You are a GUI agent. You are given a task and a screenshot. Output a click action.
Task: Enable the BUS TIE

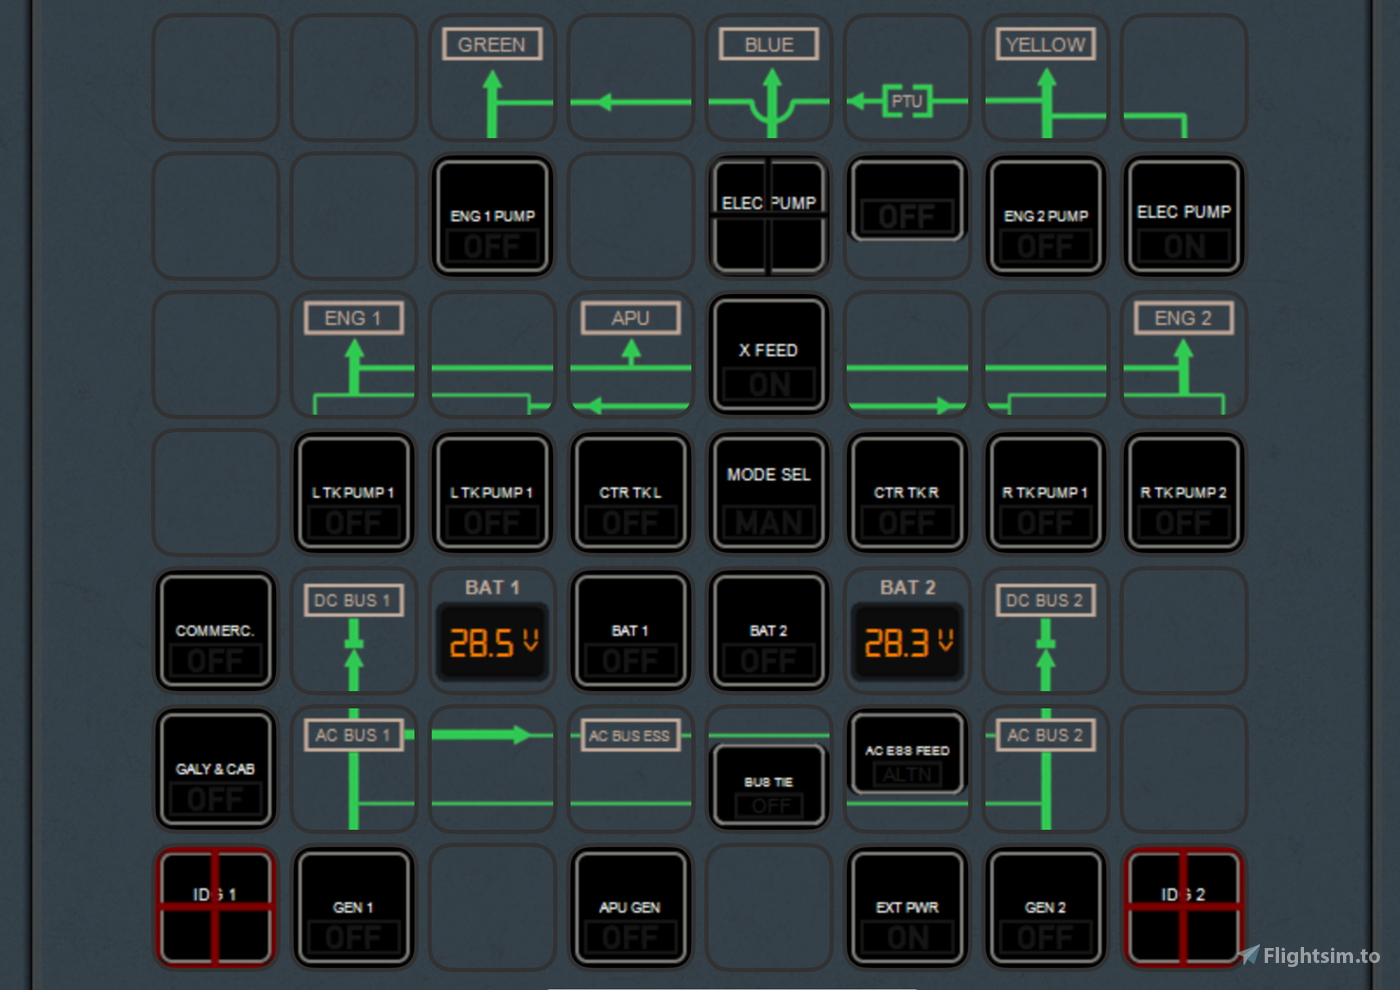click(x=768, y=785)
